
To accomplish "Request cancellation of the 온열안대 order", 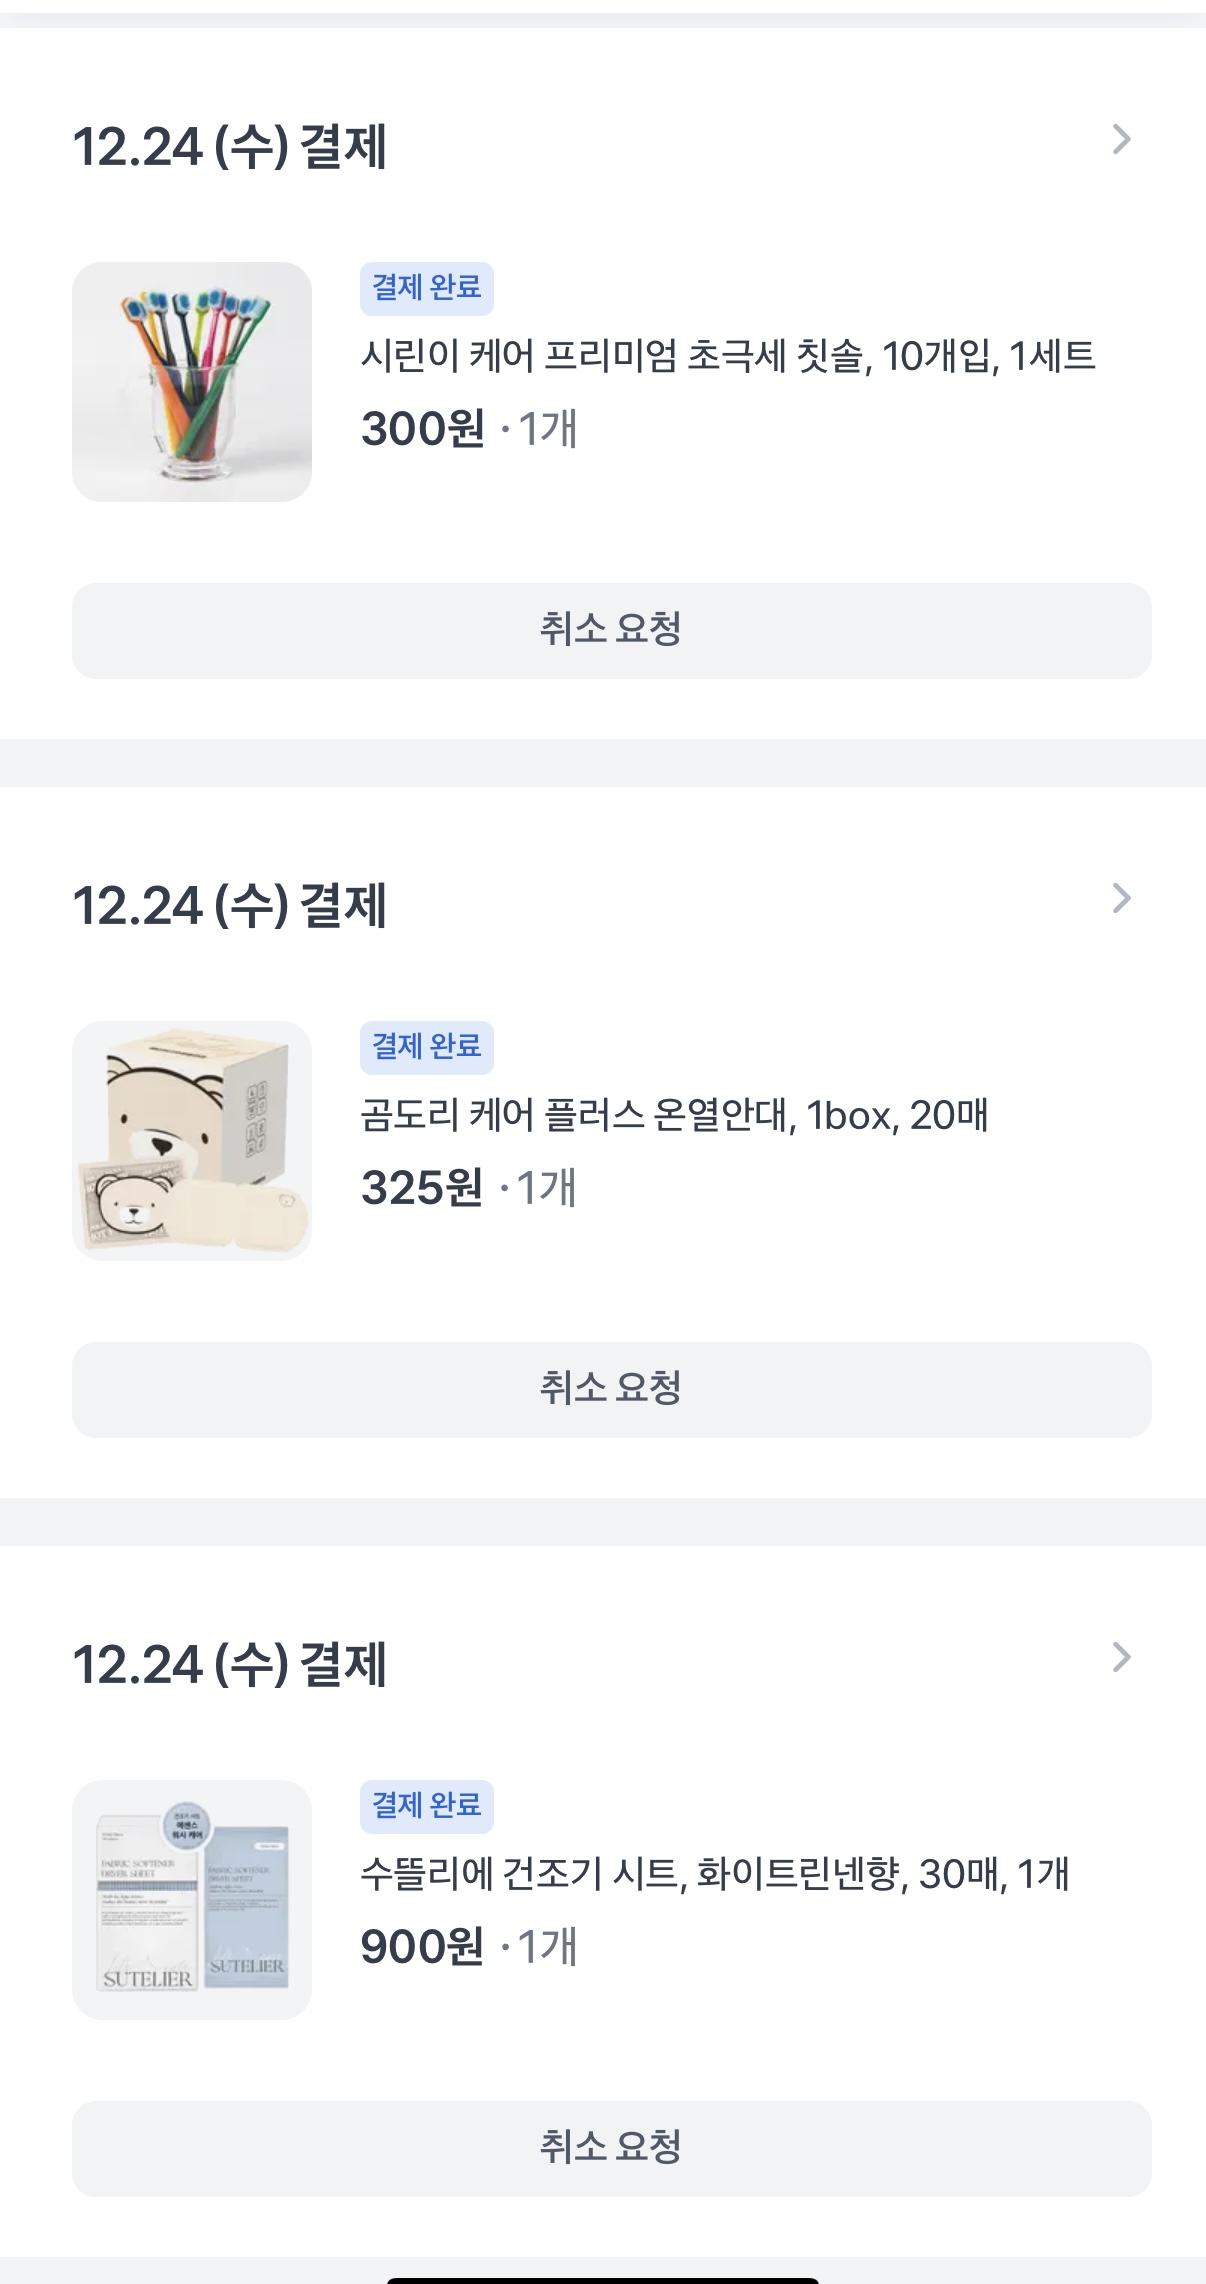I will pos(611,1390).
